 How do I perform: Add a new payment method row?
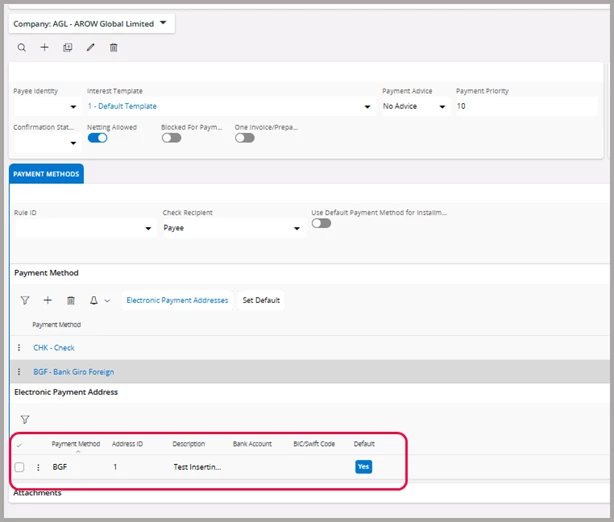point(48,300)
